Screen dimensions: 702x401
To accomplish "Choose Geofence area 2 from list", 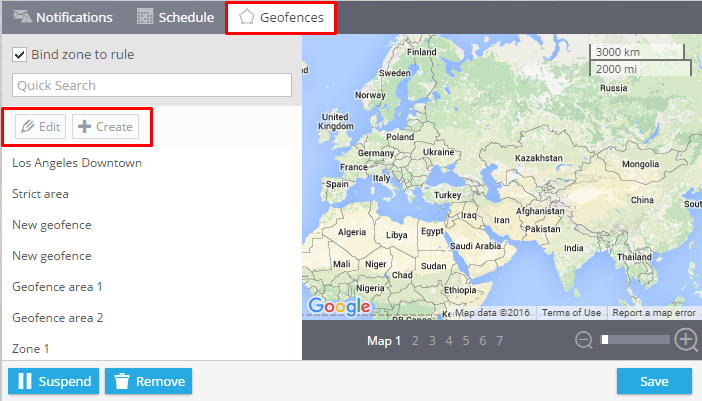I will pos(57,318).
